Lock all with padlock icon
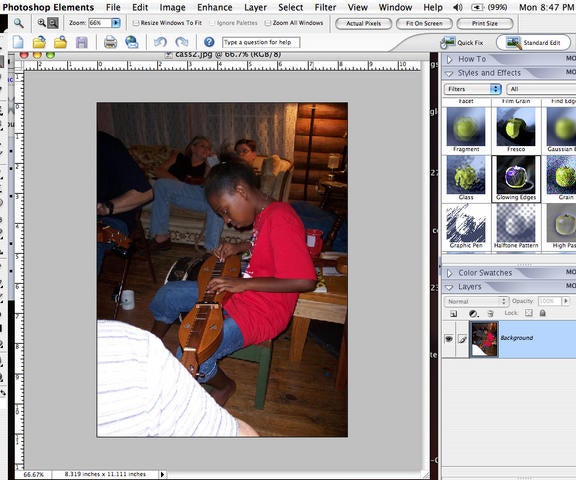 coord(542,313)
